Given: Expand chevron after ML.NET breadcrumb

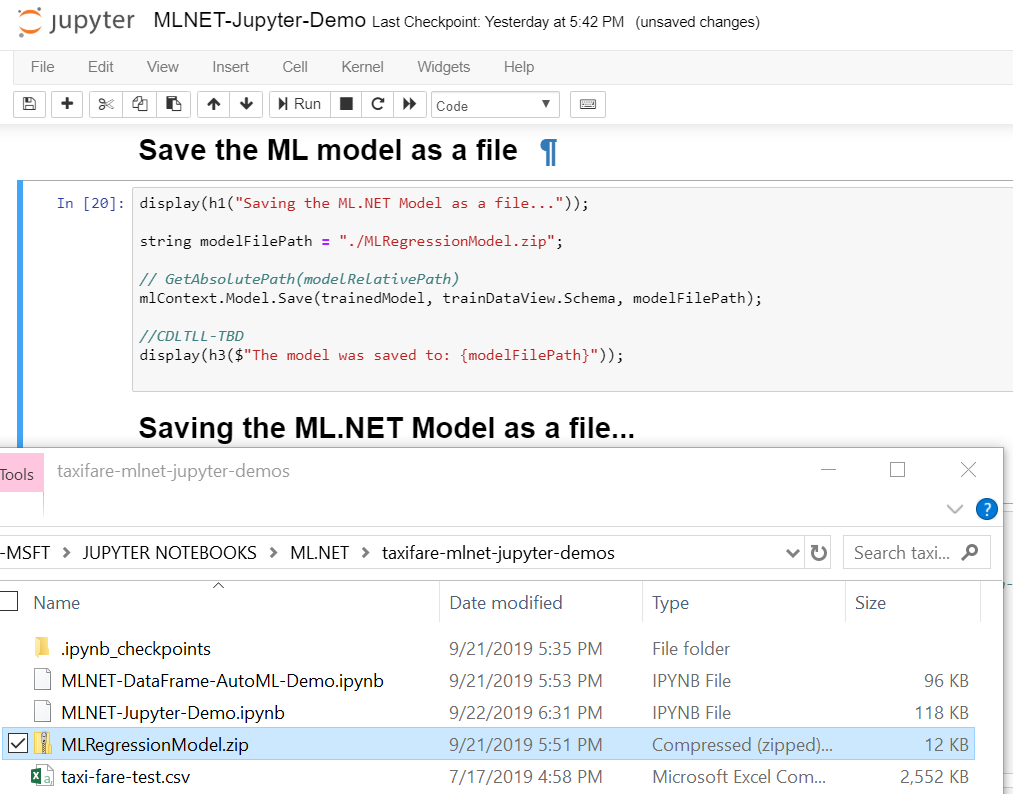Looking at the screenshot, I should click(365, 553).
